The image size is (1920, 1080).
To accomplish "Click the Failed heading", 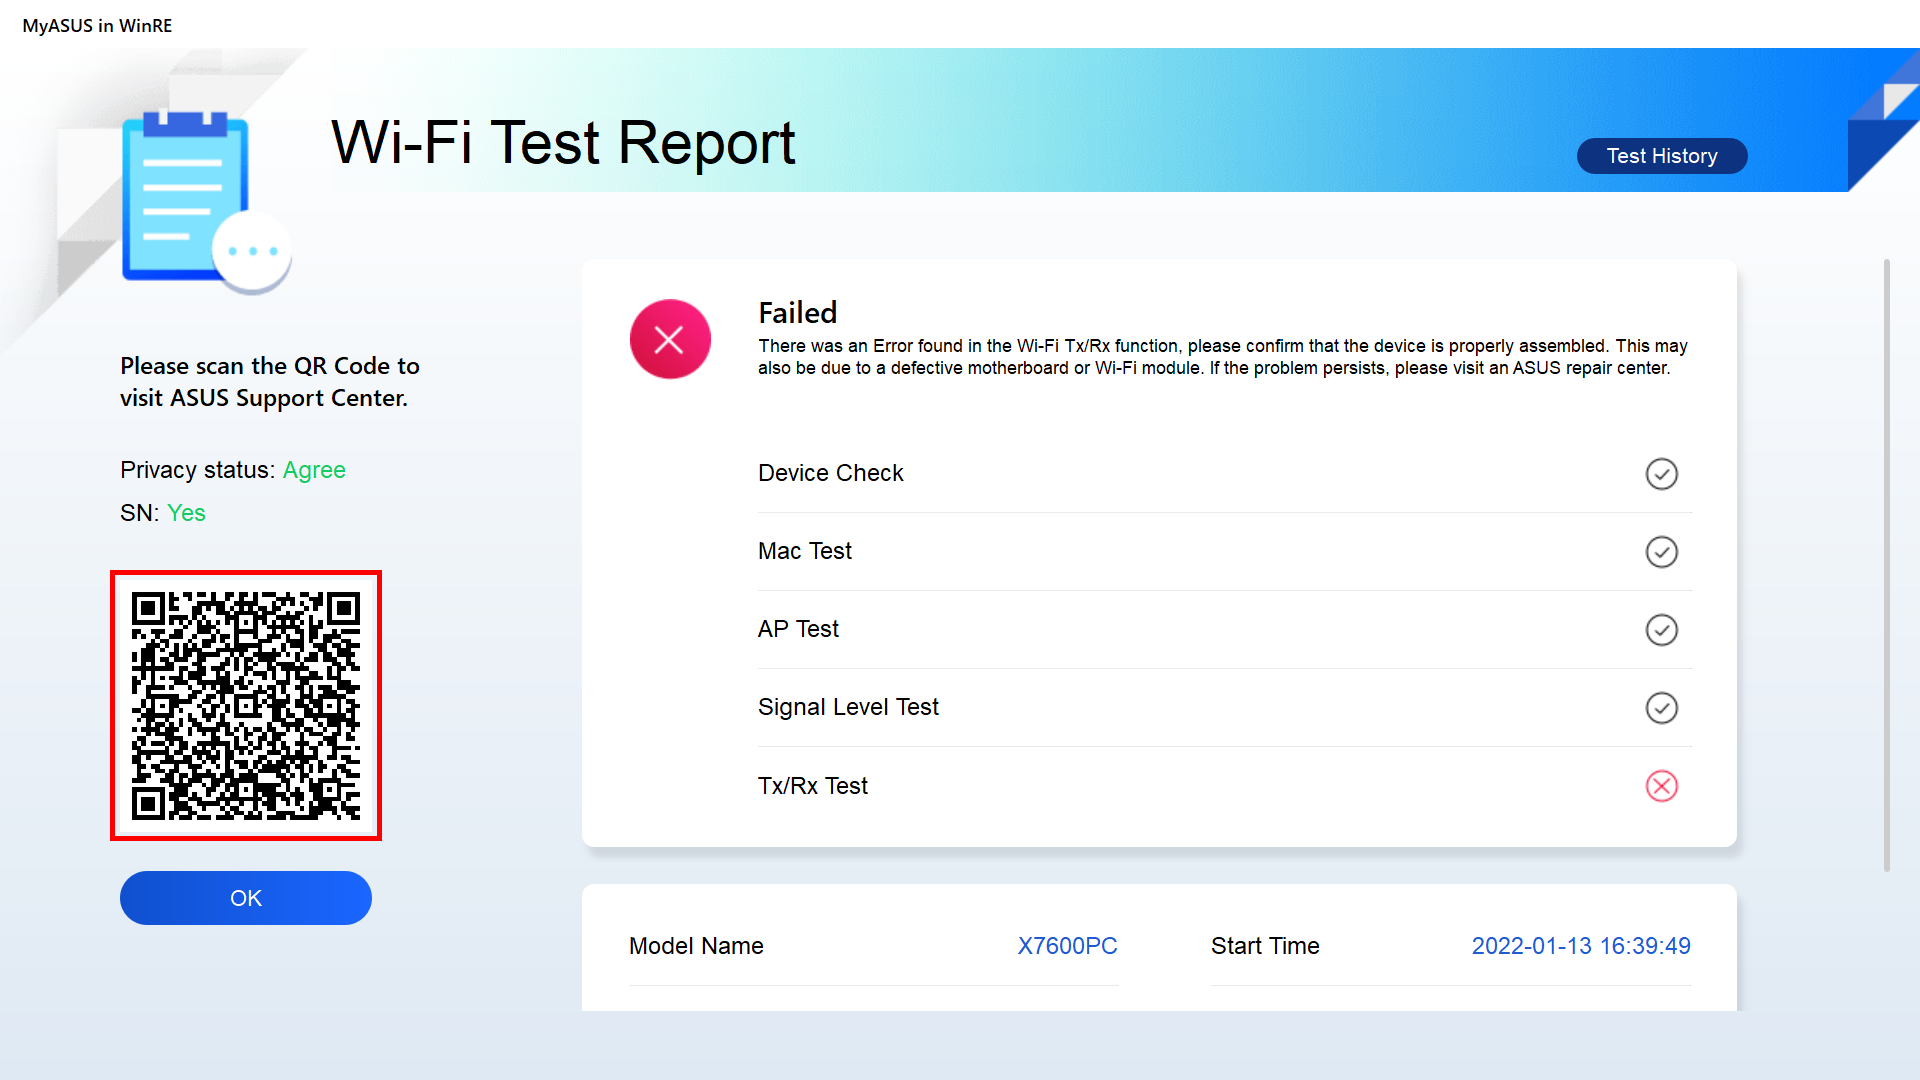I will coord(797,313).
